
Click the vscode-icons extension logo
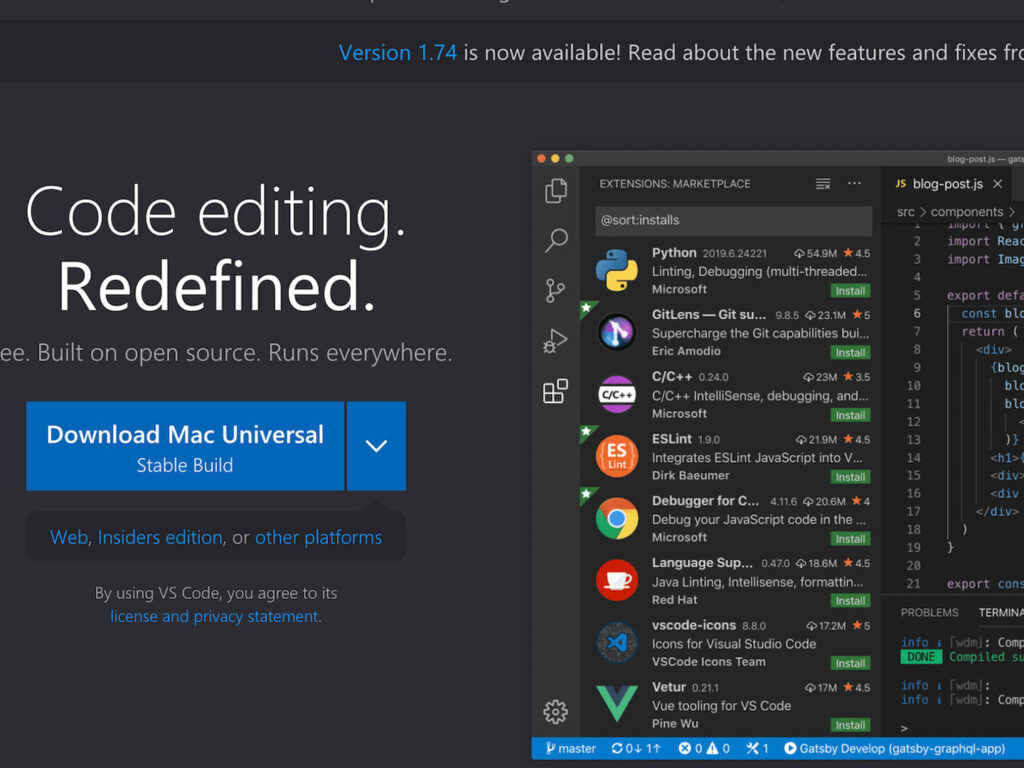[616, 642]
